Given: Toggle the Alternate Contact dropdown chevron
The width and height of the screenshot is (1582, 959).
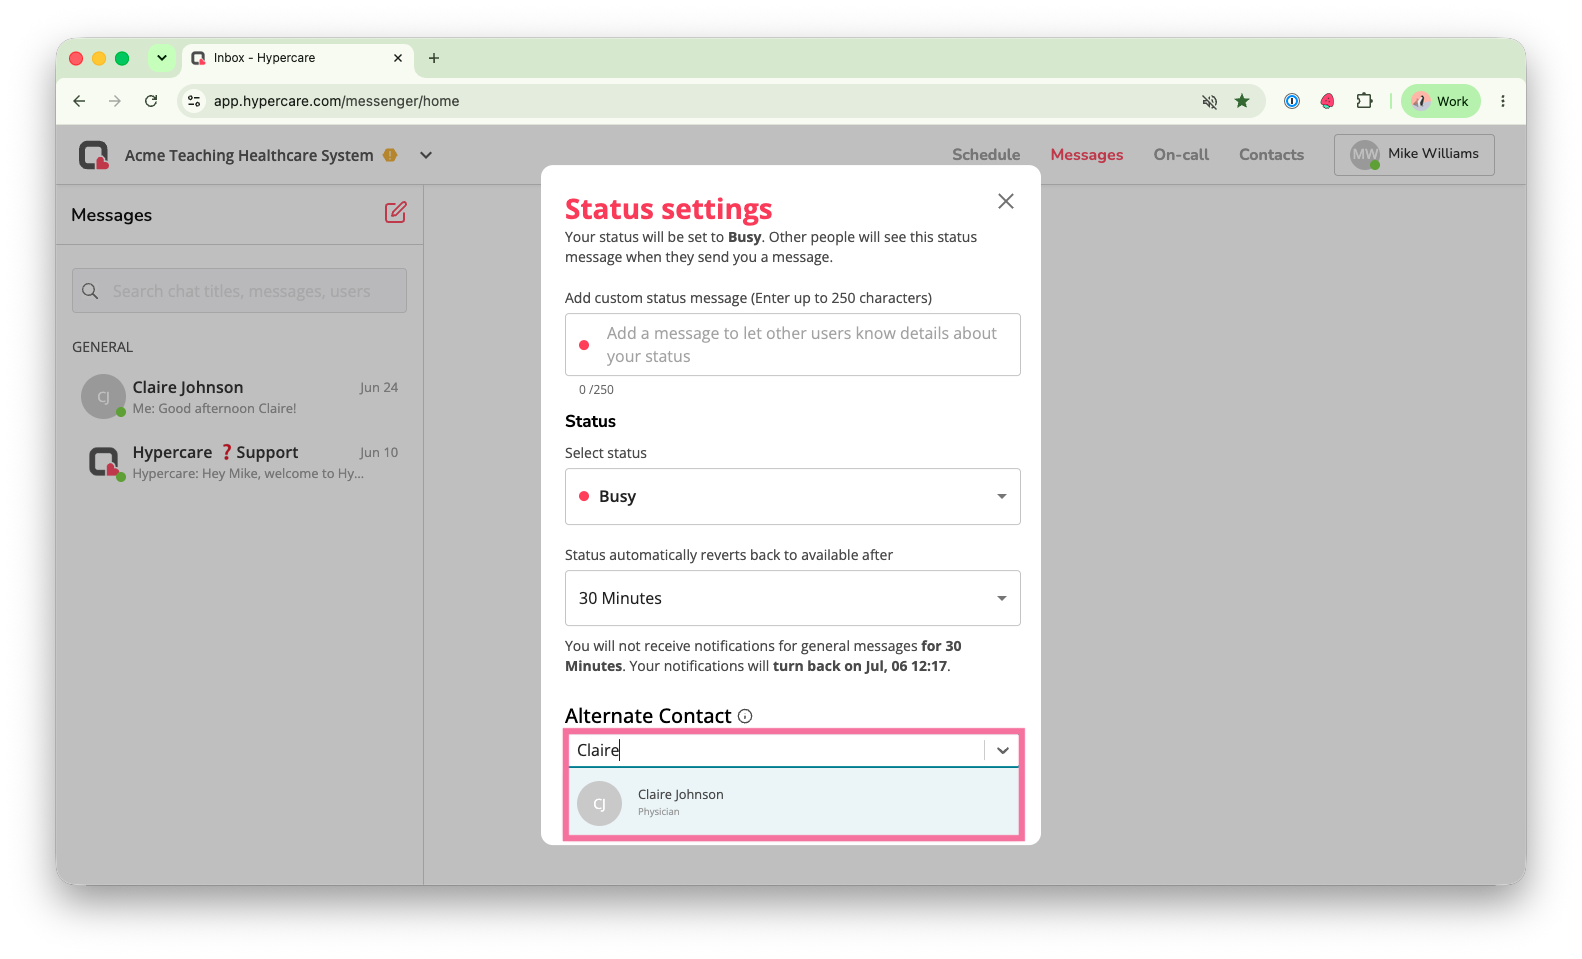Looking at the screenshot, I should pyautogui.click(x=1002, y=750).
